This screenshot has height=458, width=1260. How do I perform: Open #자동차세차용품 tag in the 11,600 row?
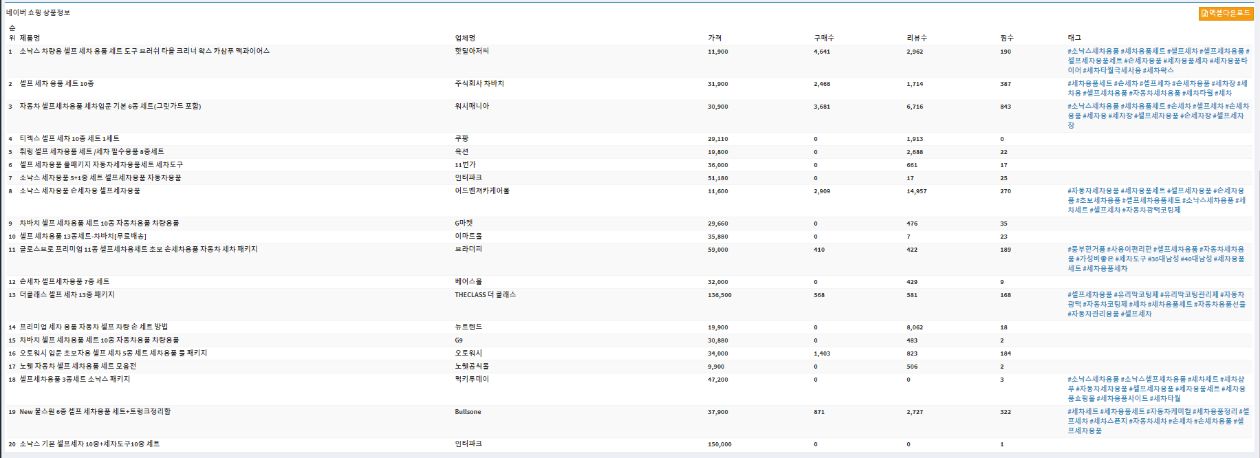[1093, 190]
